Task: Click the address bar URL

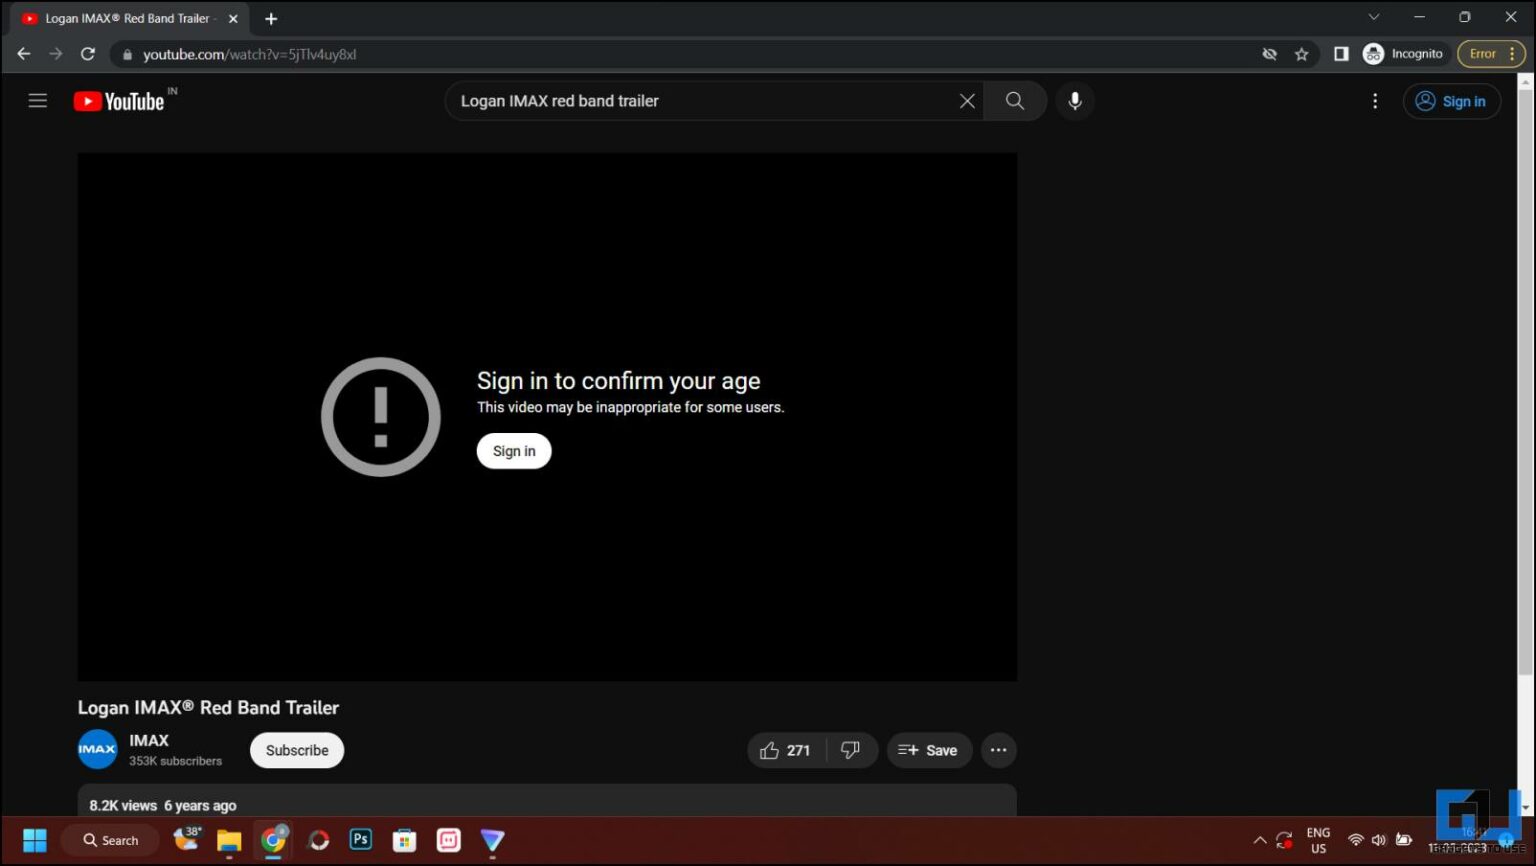Action: click(x=249, y=54)
